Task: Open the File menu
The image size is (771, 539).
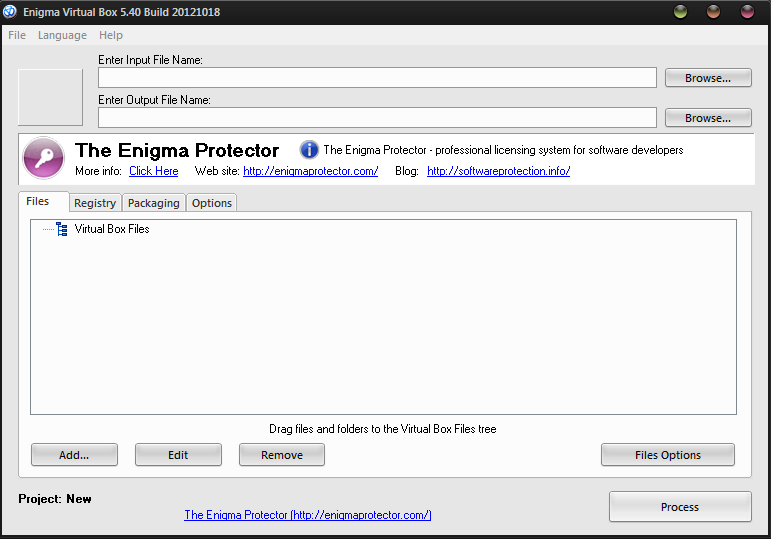Action: pos(17,35)
